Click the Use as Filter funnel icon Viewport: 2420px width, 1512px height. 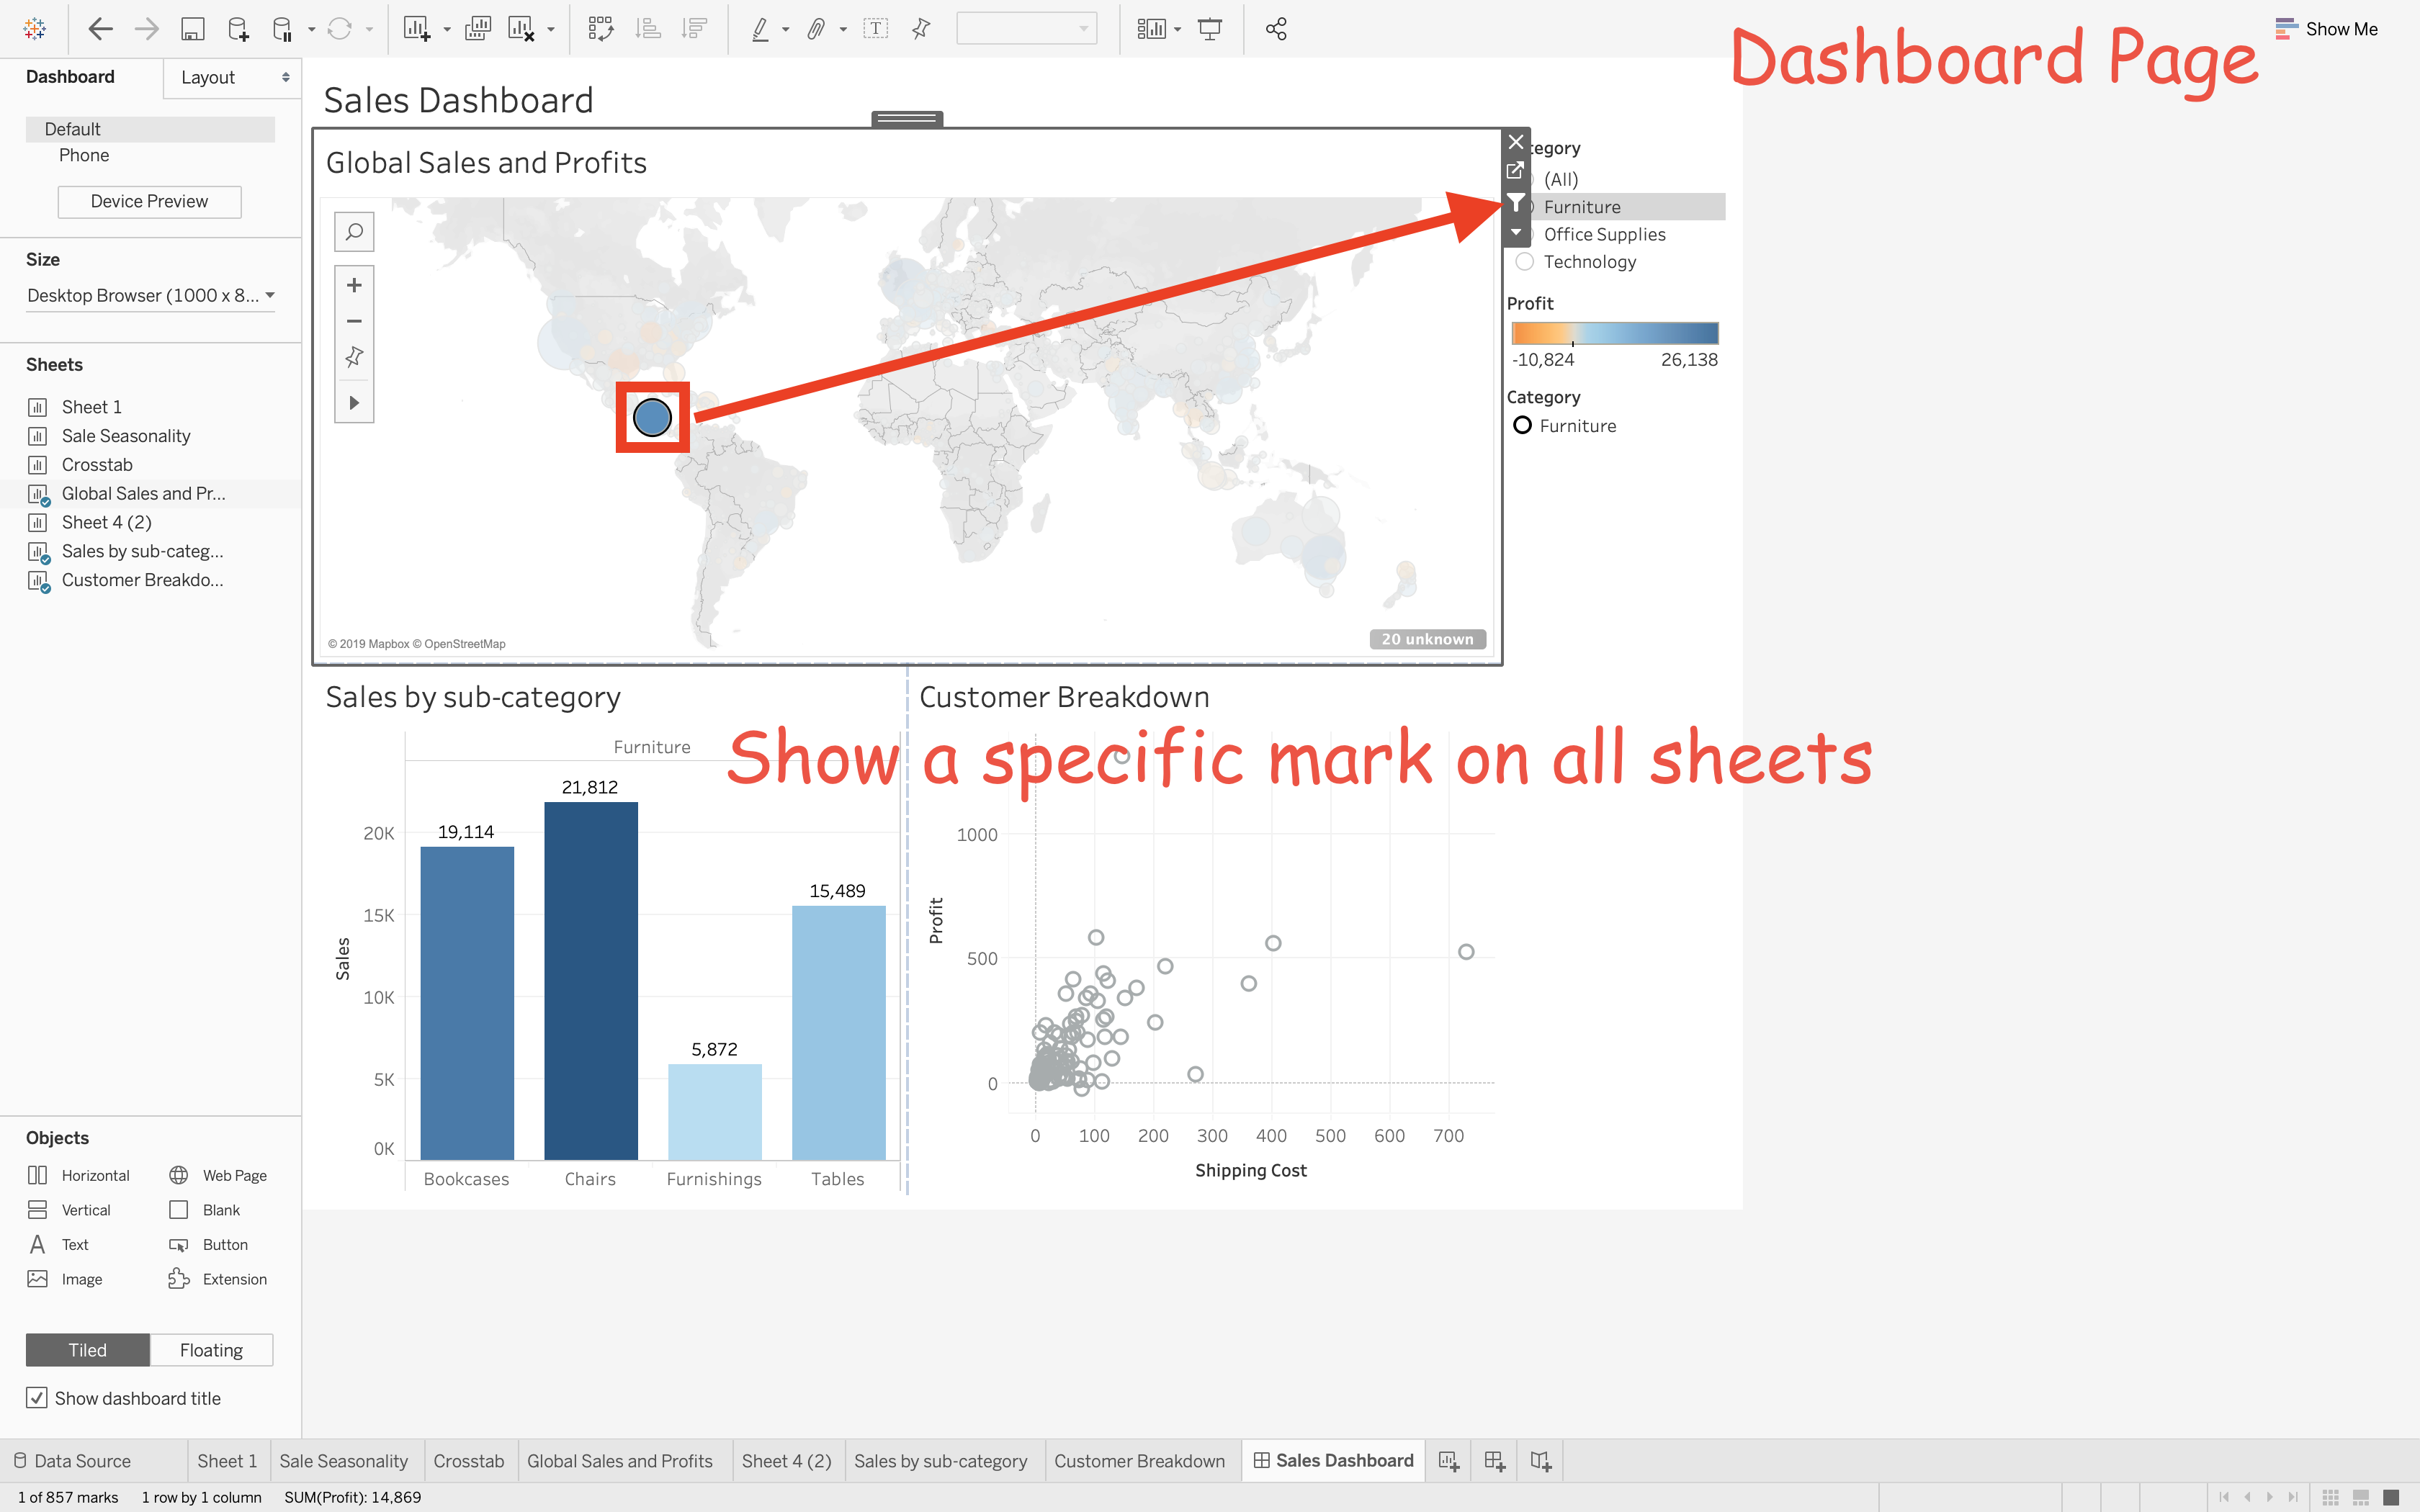(1516, 203)
